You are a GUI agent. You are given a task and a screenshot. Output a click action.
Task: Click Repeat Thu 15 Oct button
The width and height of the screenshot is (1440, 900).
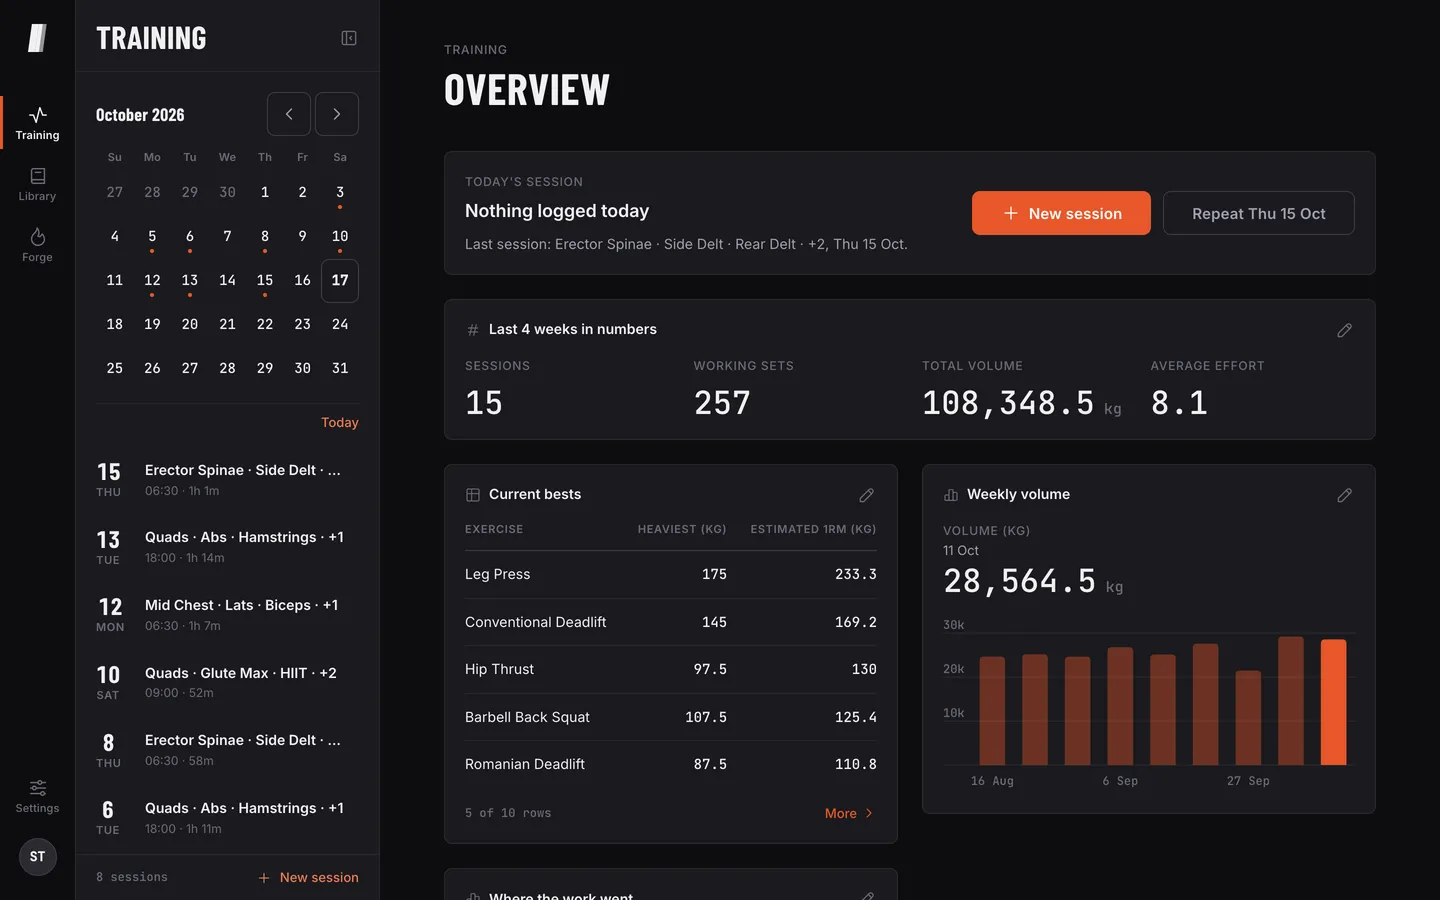click(x=1258, y=213)
